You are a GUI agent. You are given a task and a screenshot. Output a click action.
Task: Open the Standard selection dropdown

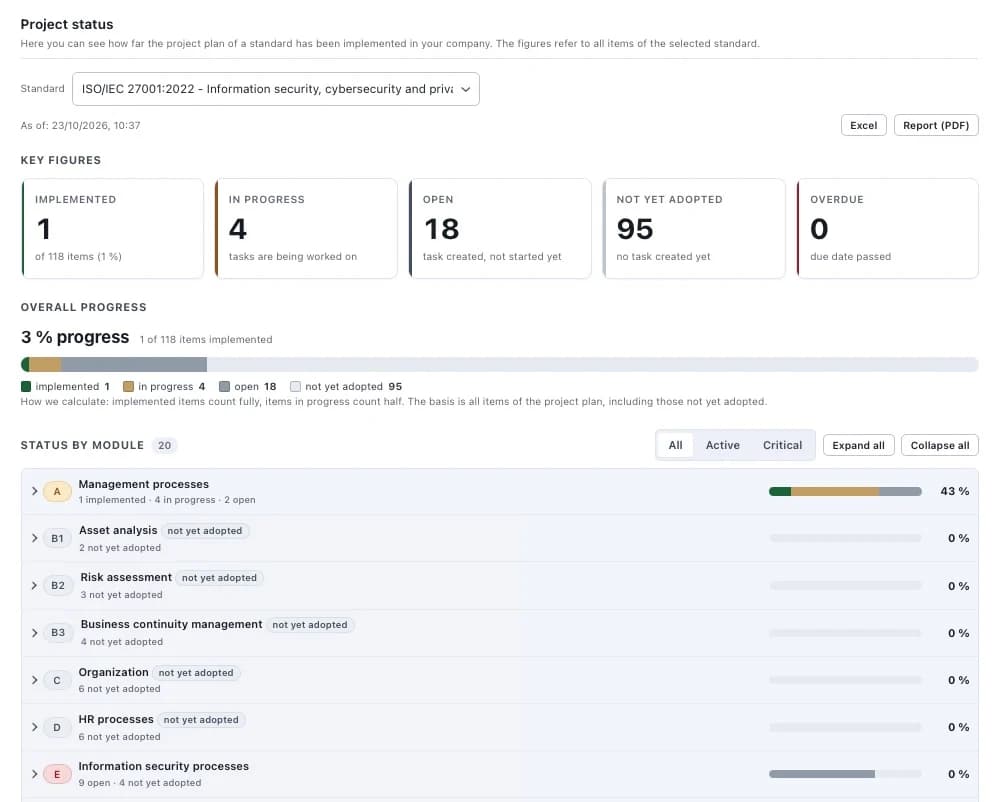pos(276,89)
